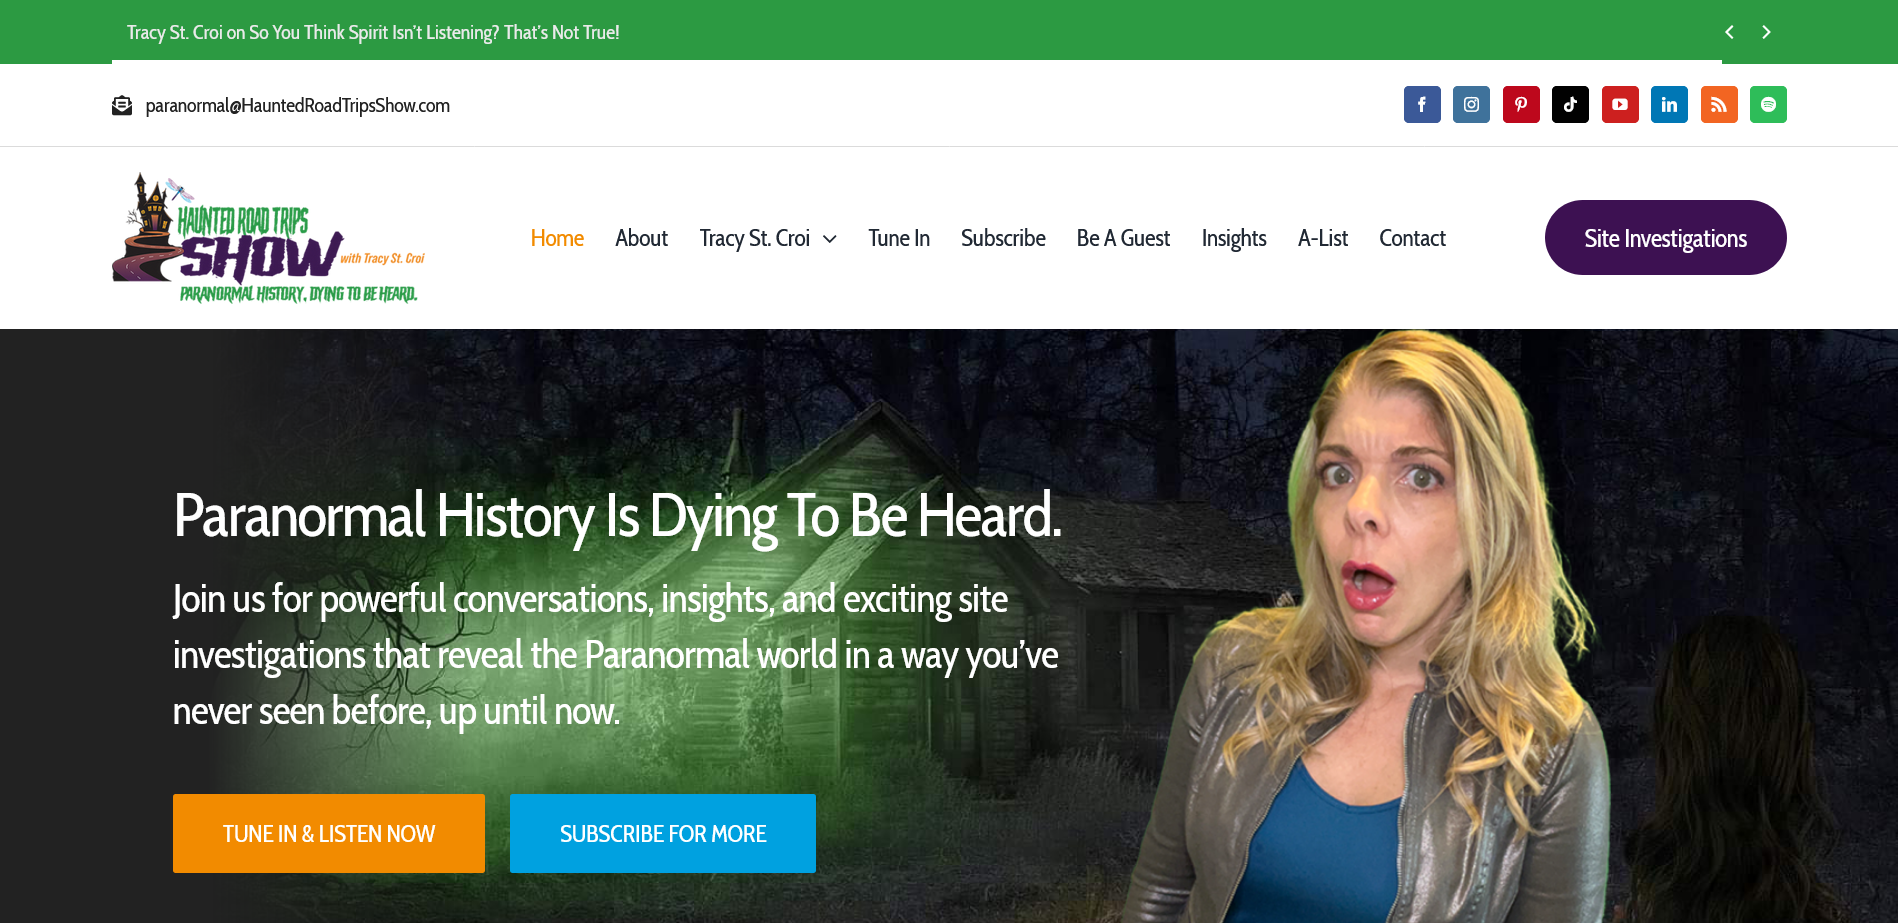
Task: Open the Contact menu item
Action: pos(1412,238)
